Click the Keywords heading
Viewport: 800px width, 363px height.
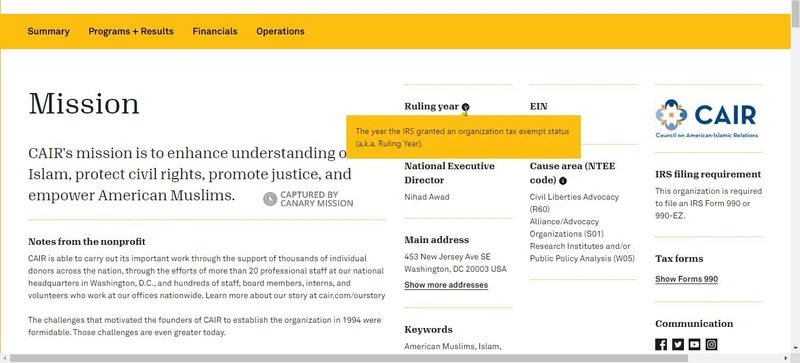pyautogui.click(x=428, y=330)
